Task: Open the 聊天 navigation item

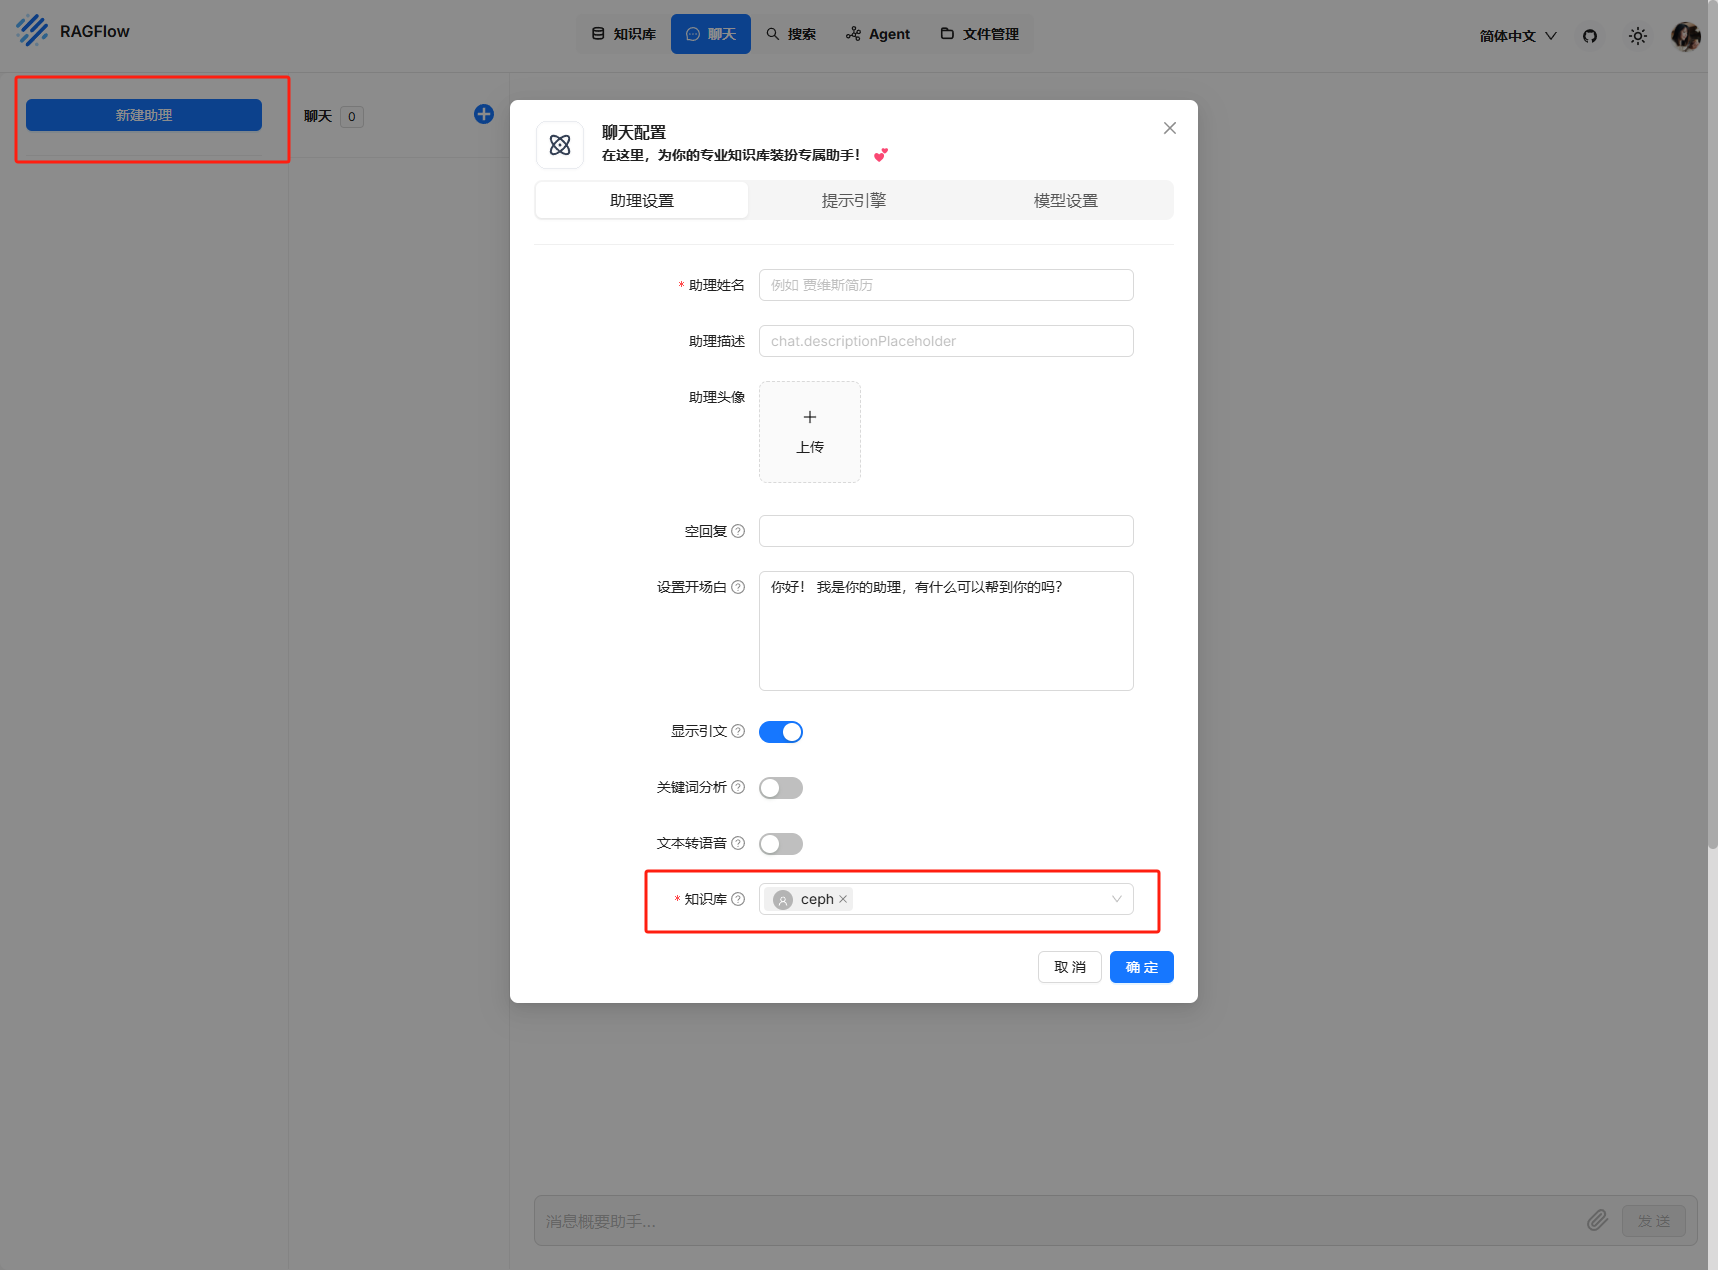Action: point(711,34)
